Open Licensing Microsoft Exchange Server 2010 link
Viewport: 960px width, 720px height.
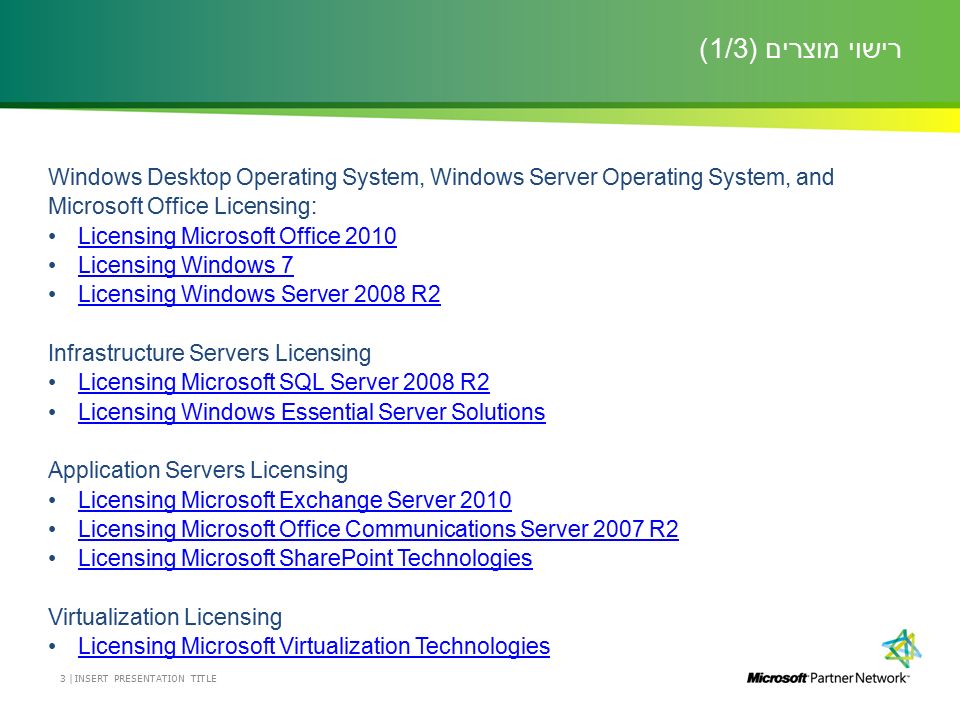[294, 500]
